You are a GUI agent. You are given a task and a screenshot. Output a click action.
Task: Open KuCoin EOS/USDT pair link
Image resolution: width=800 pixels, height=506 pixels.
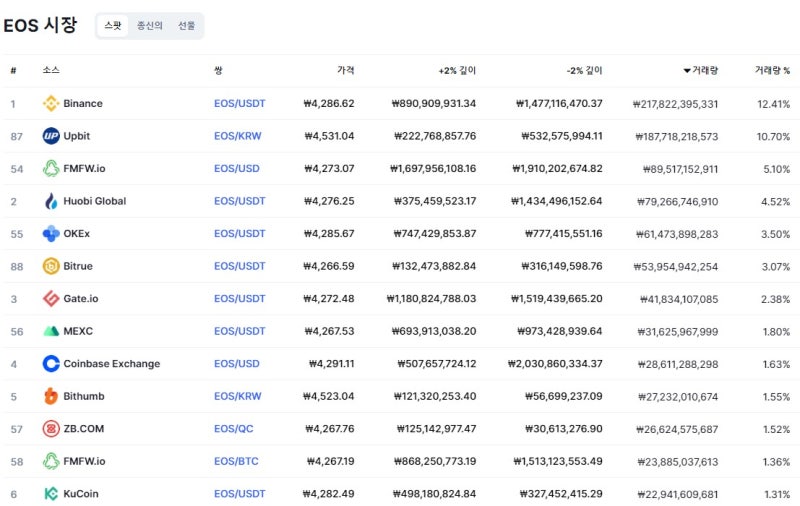point(239,494)
